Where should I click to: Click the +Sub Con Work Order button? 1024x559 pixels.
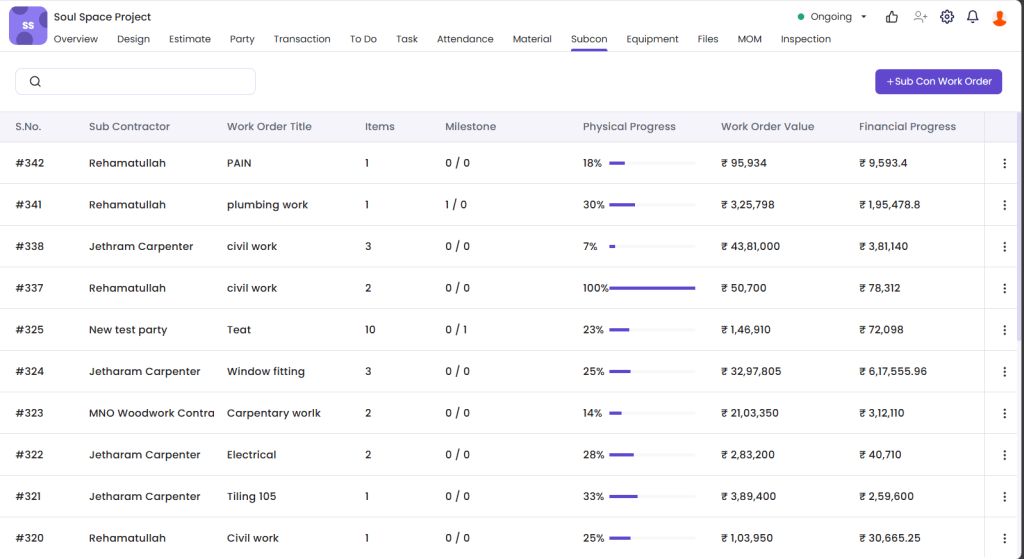[938, 82]
